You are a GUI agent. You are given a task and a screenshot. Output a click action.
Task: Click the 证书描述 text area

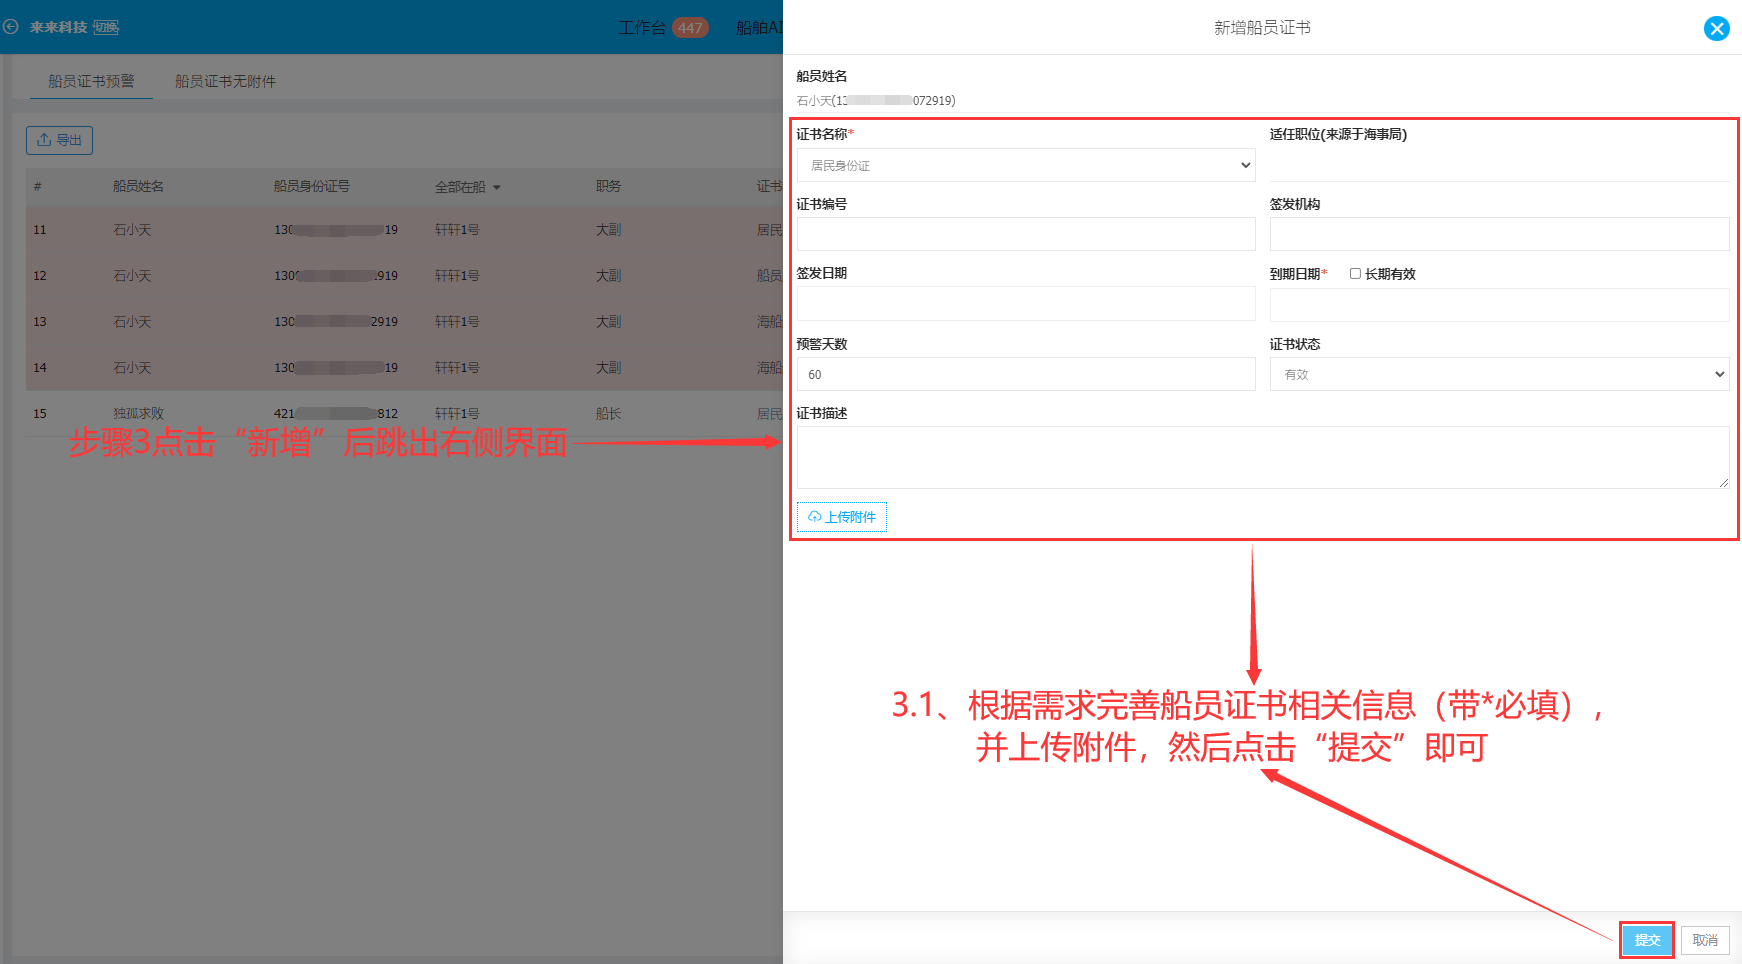[x=1263, y=457]
